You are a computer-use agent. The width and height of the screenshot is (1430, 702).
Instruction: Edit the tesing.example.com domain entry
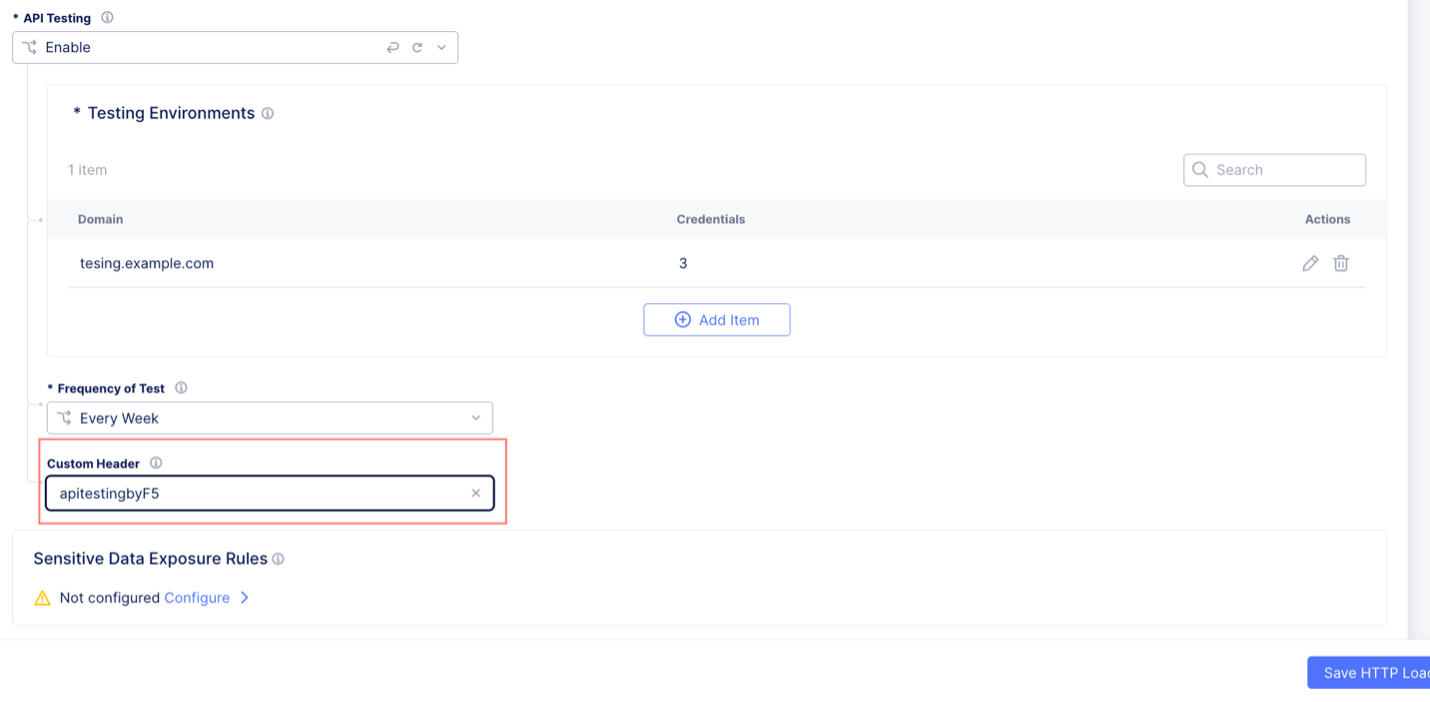[1310, 263]
